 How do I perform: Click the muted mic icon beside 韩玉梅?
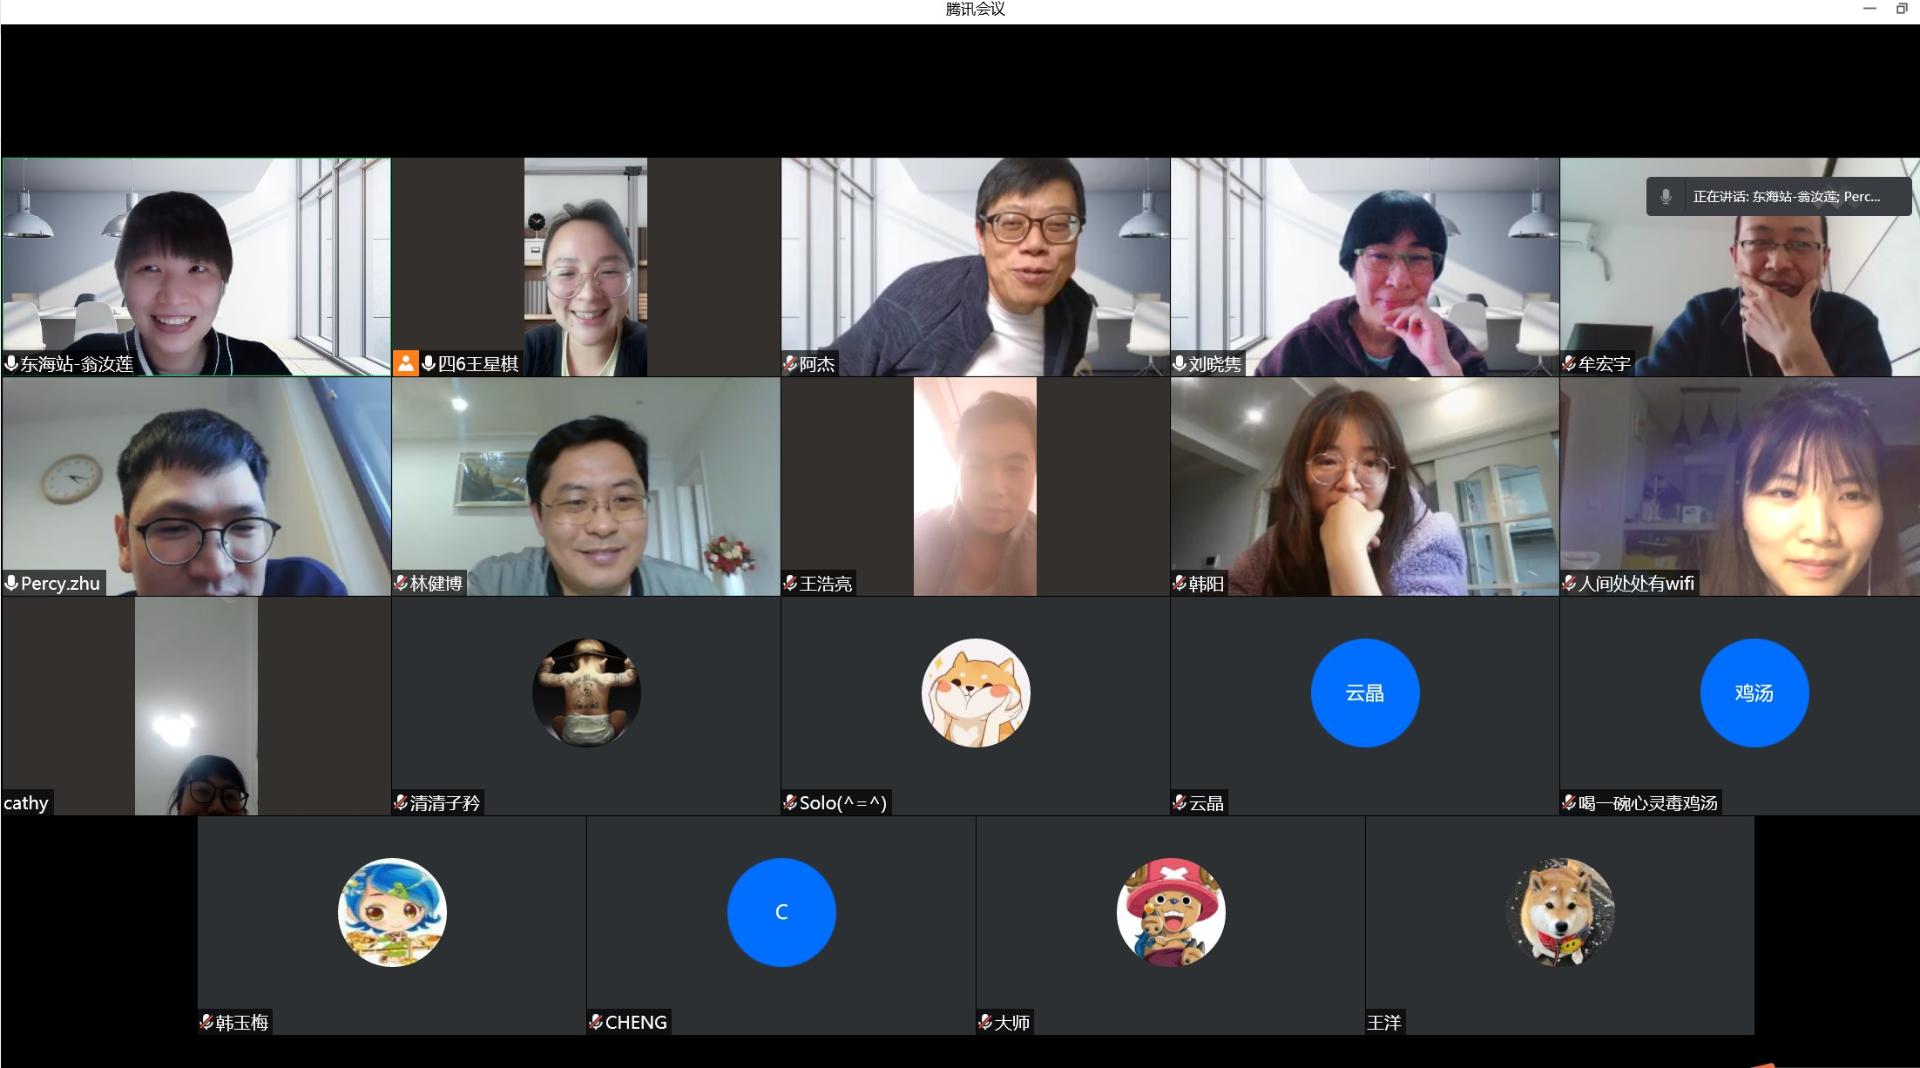coord(206,1022)
